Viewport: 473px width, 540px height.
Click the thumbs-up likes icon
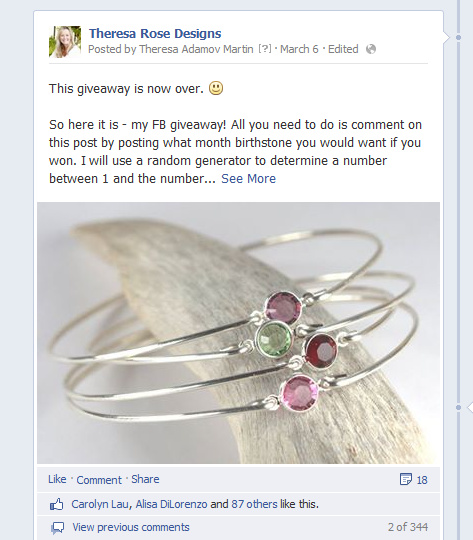pyautogui.click(x=57, y=505)
